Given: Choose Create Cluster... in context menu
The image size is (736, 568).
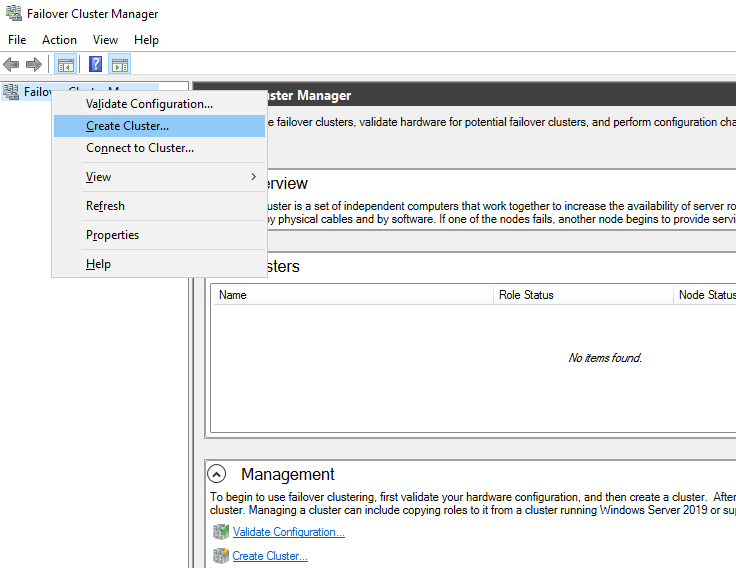Looking at the screenshot, I should click(160, 126).
